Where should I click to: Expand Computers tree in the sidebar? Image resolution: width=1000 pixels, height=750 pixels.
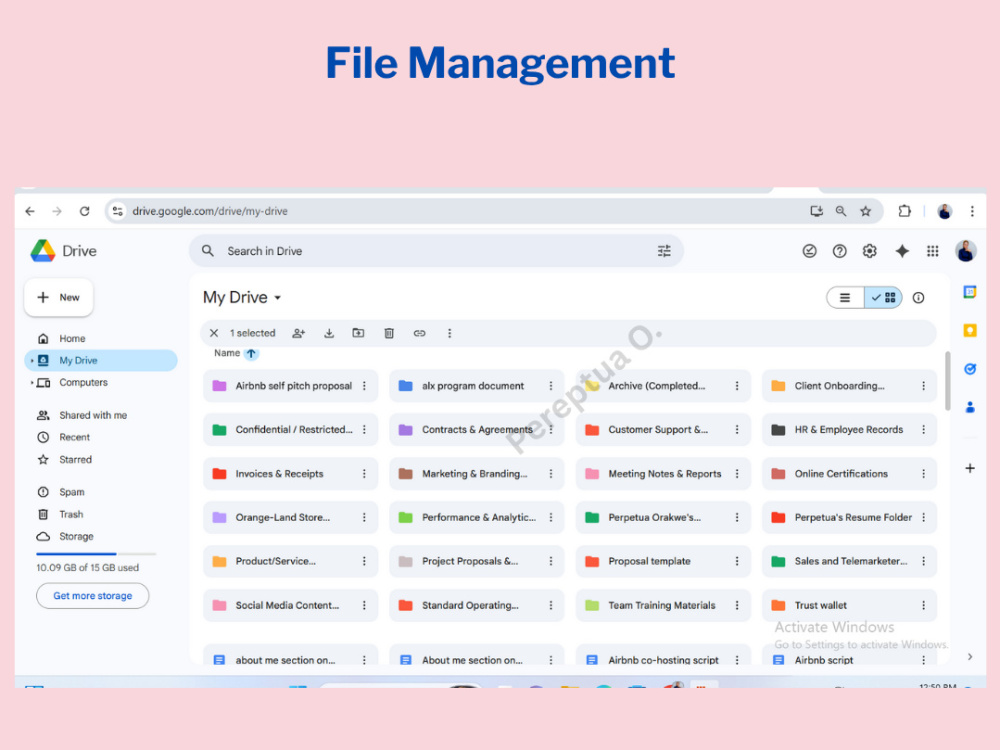pos(31,383)
